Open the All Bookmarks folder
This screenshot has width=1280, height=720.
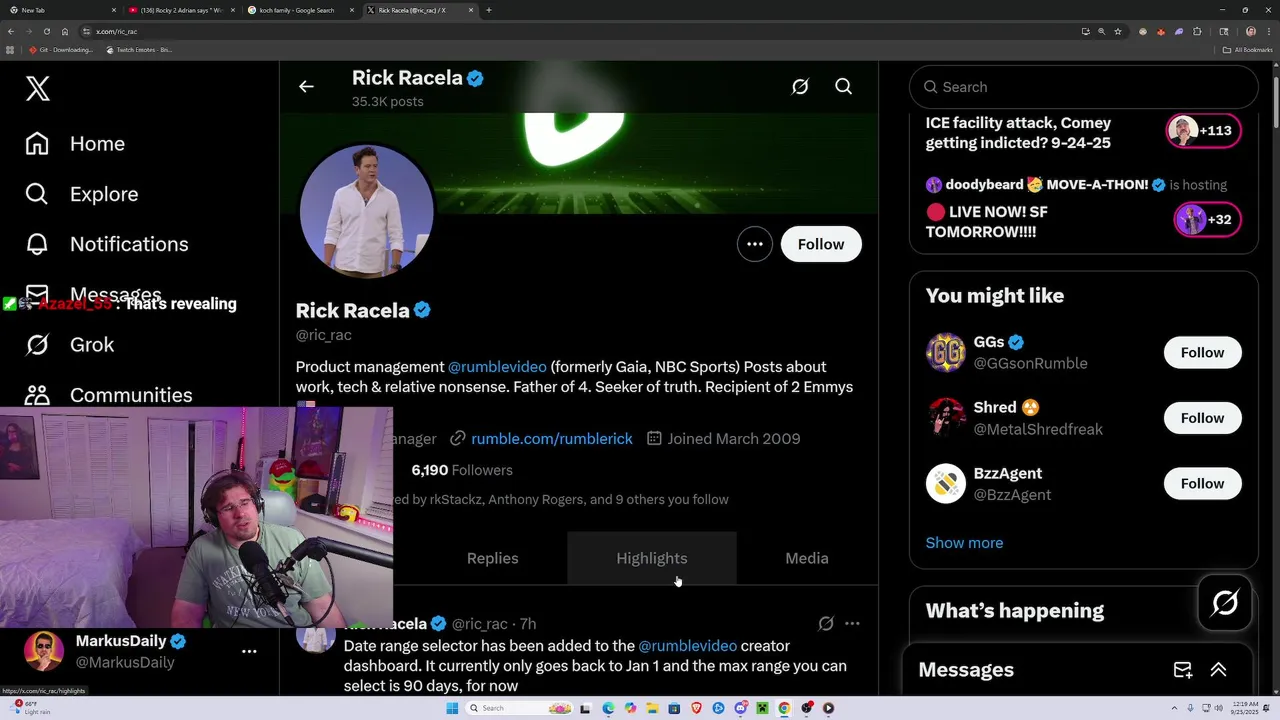(1248, 50)
